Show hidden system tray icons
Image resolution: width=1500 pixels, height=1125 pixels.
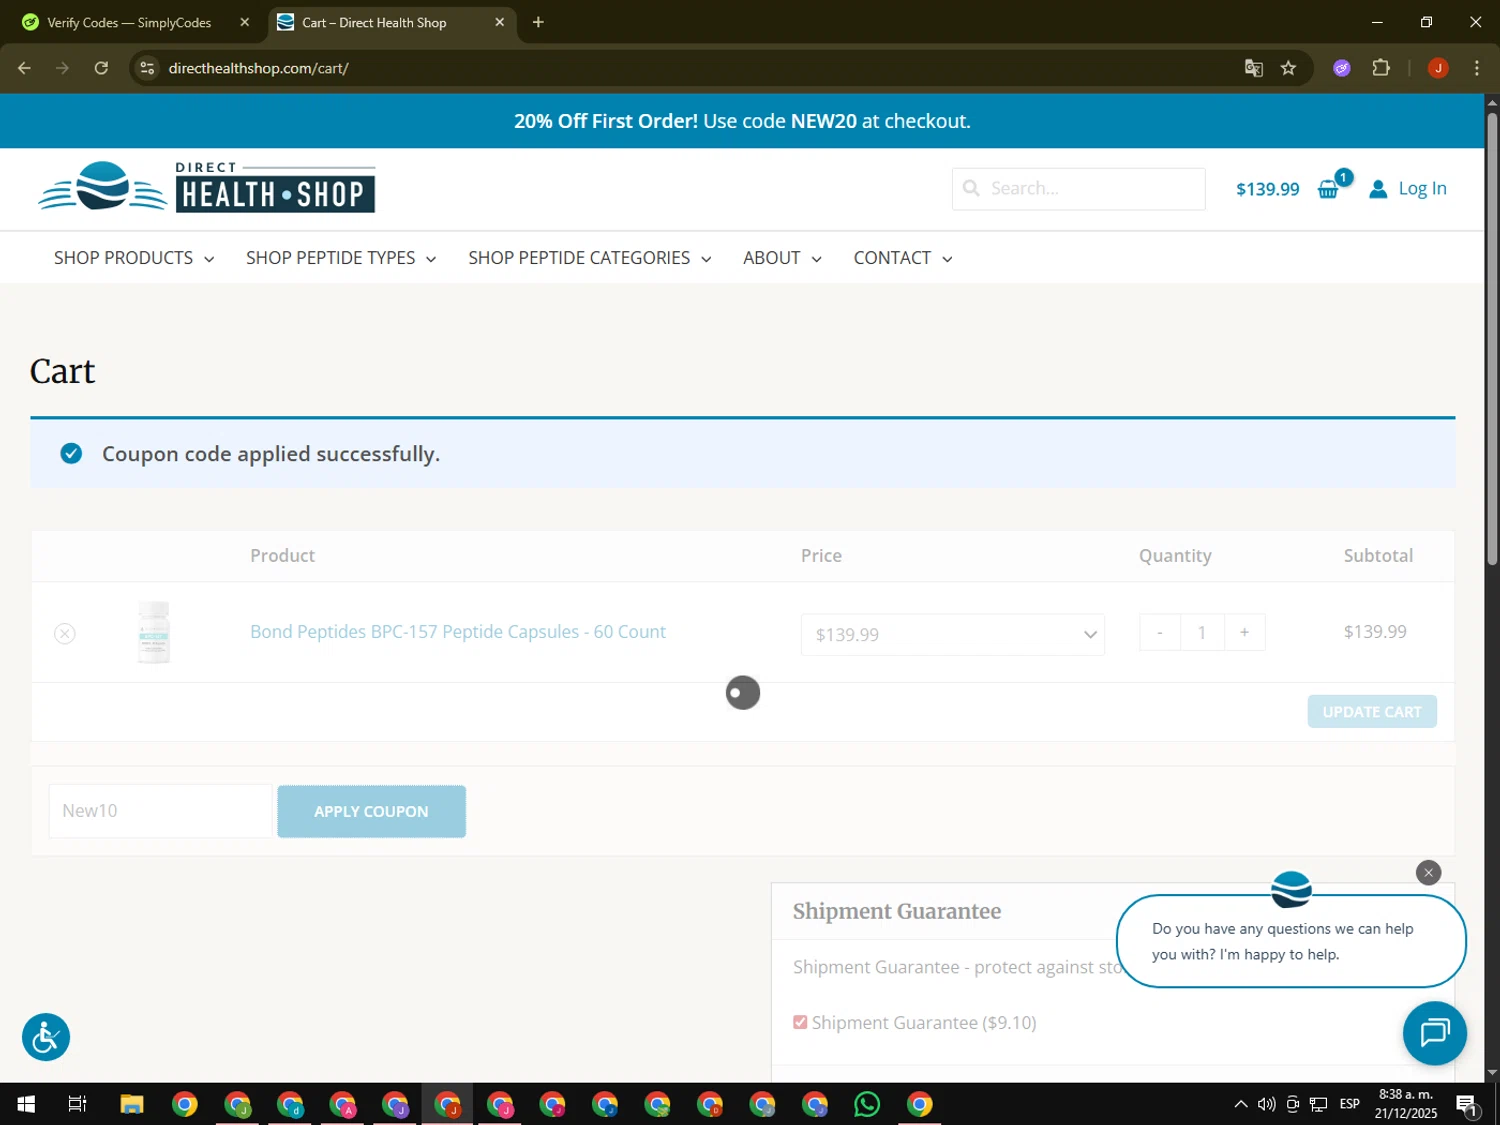point(1240,1104)
